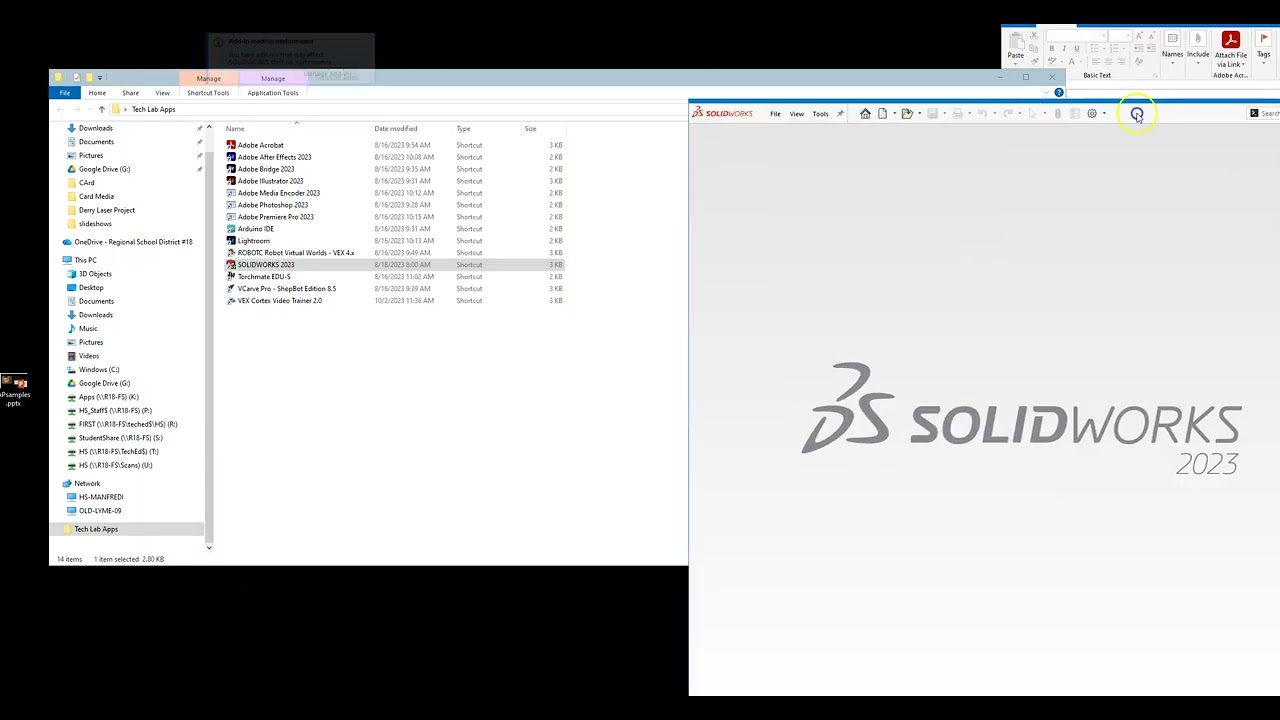The image size is (1280, 720).
Task: Click Explorer help question mark icon
Action: click(1059, 93)
